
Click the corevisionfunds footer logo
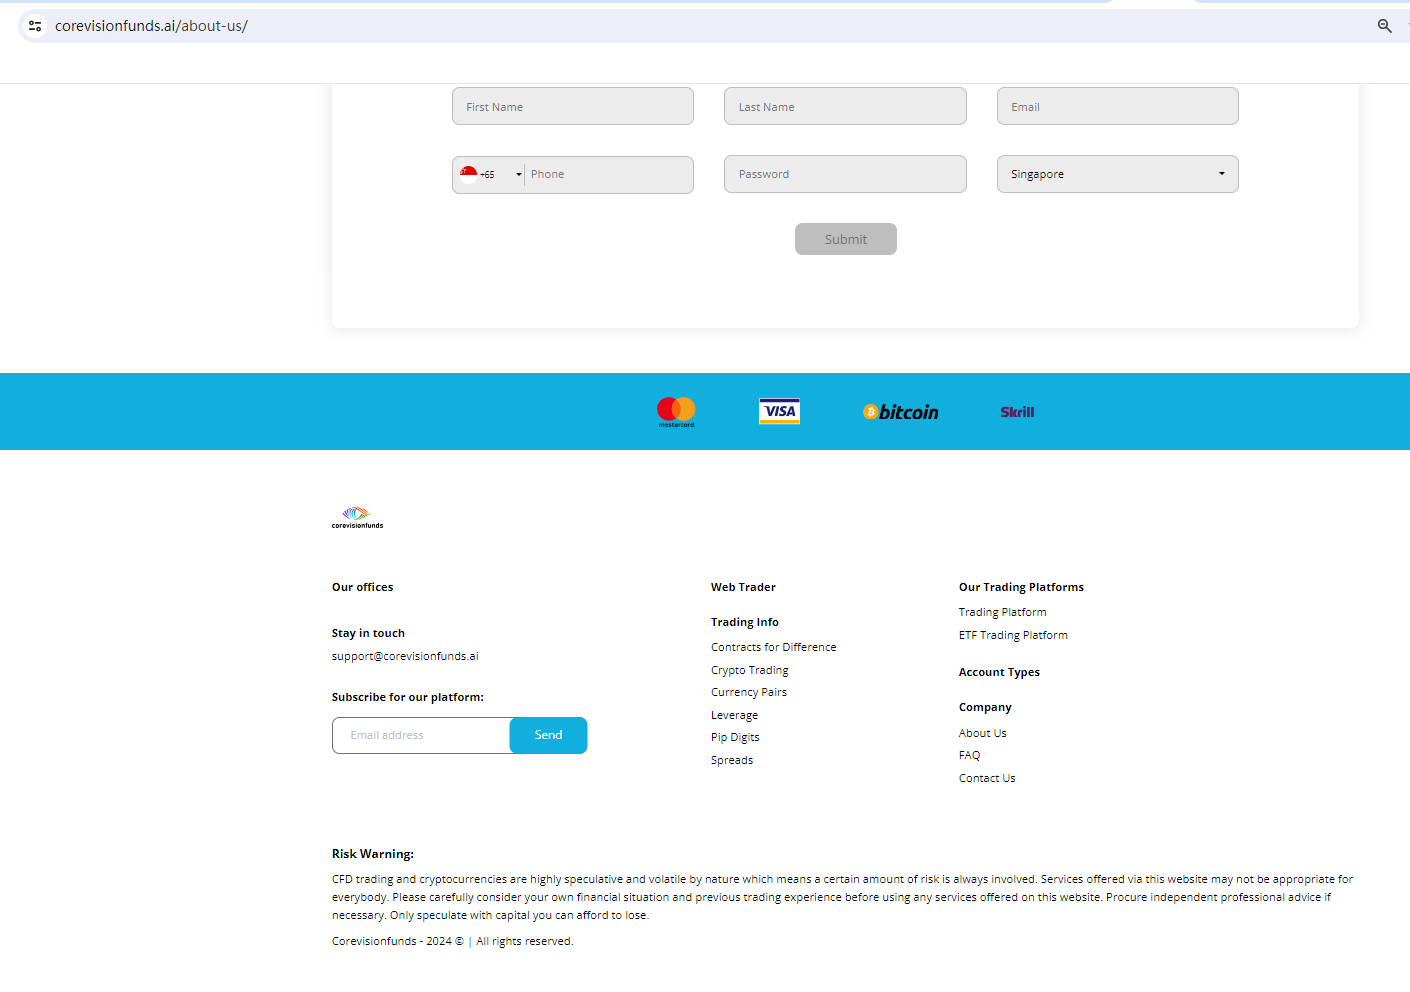(358, 517)
